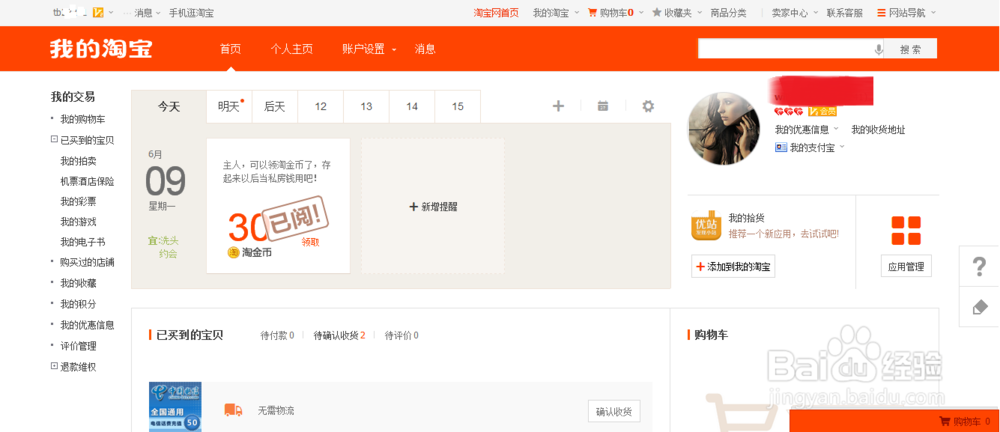Click the orange four-square apps icon
The width and height of the screenshot is (1000, 432).
point(906,230)
